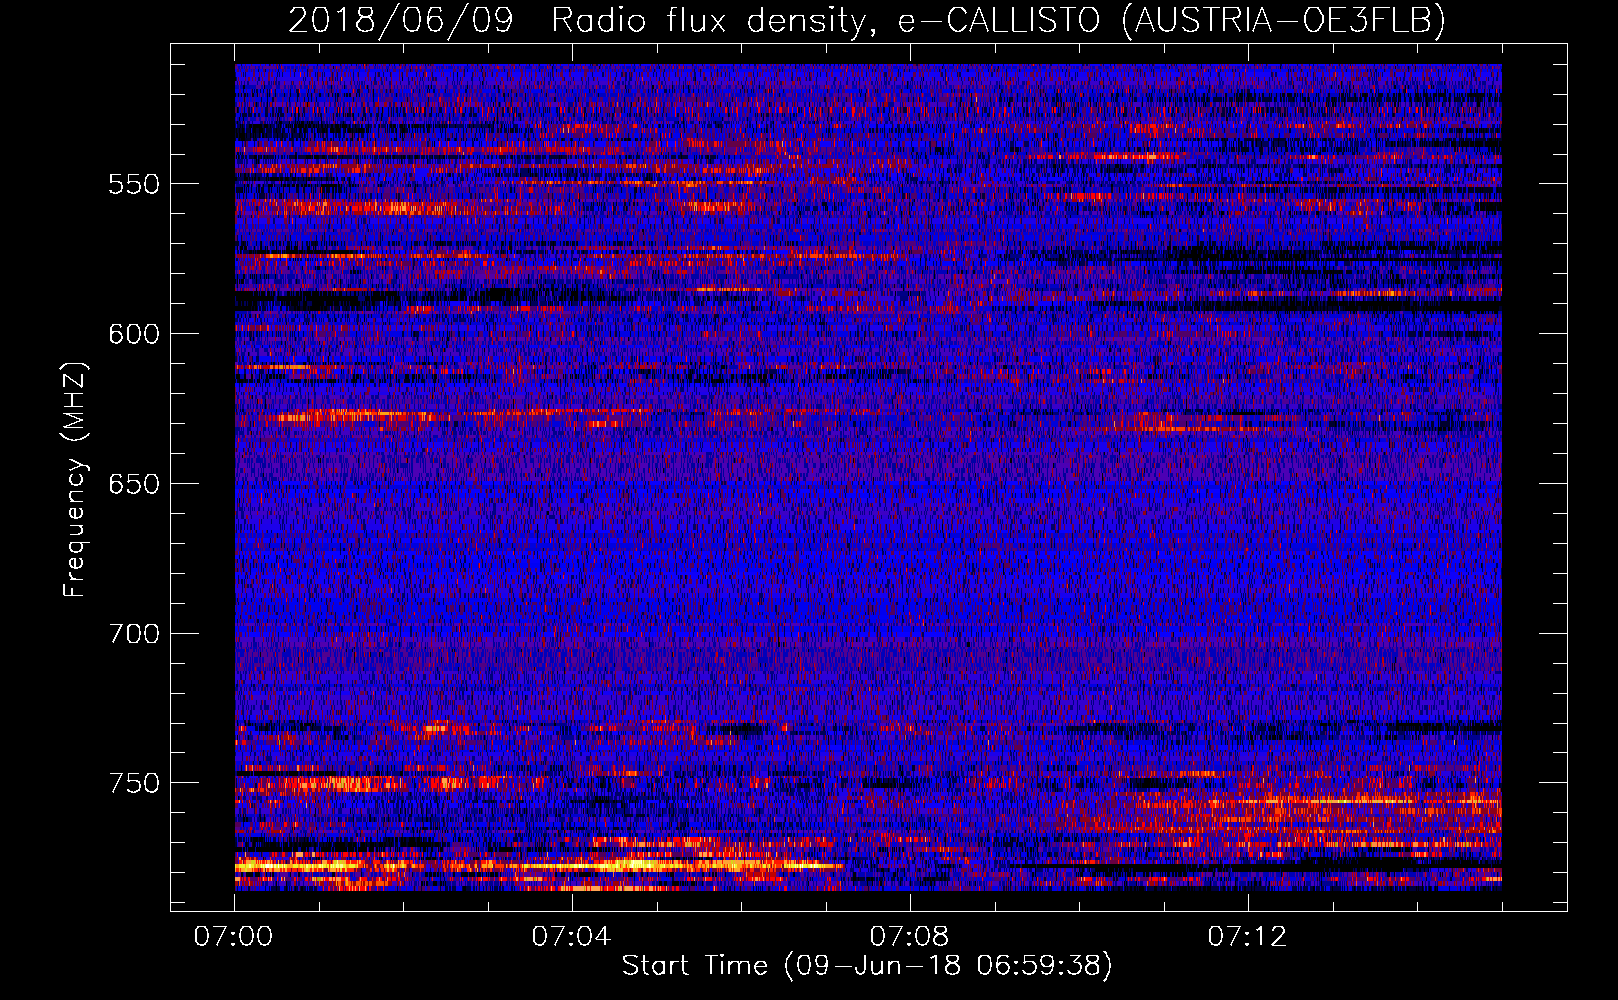This screenshot has width=1618, height=1000.
Task: Select the 750 frequency tick label
Action: (x=134, y=783)
